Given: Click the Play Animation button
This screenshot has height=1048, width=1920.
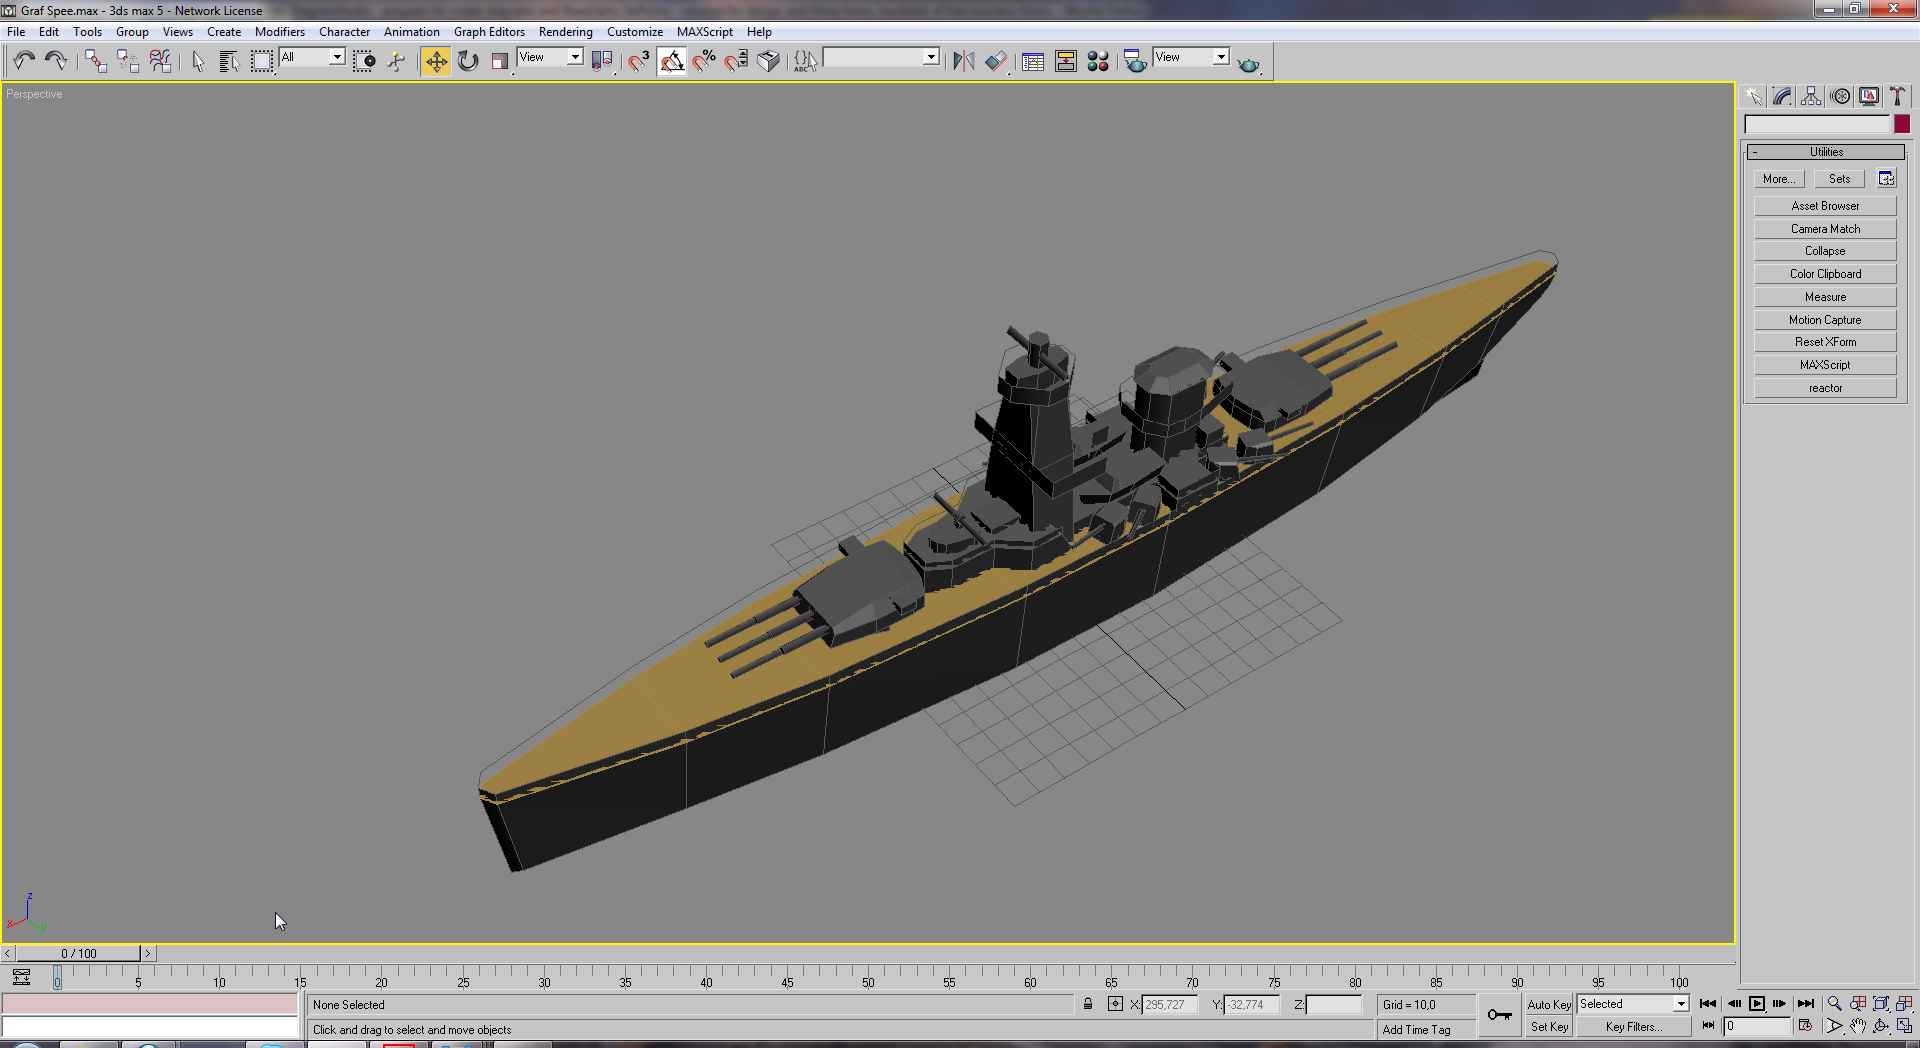Looking at the screenshot, I should point(1757,1004).
